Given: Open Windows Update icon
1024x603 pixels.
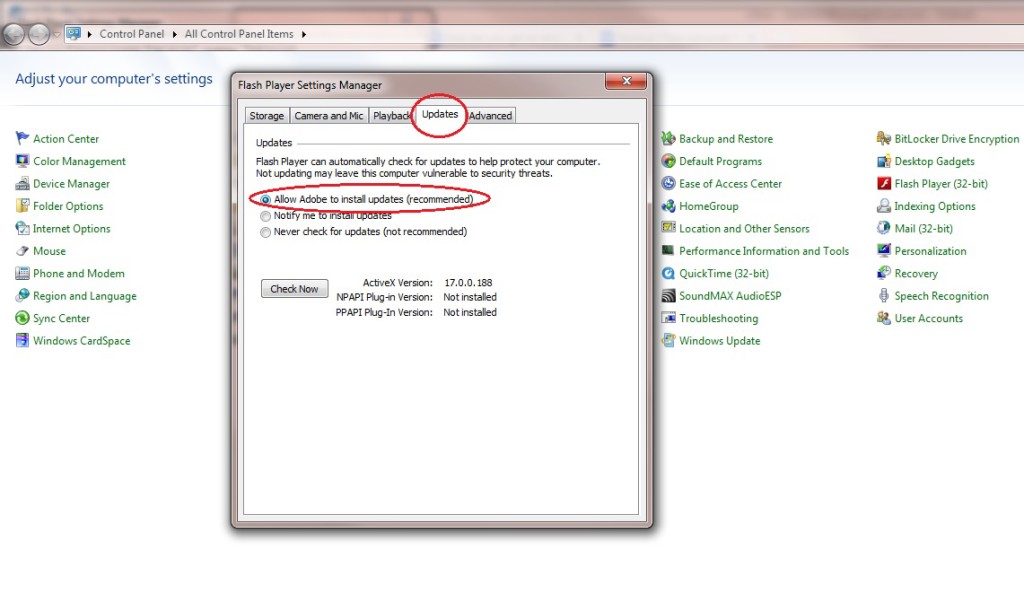Looking at the screenshot, I should coord(668,340).
